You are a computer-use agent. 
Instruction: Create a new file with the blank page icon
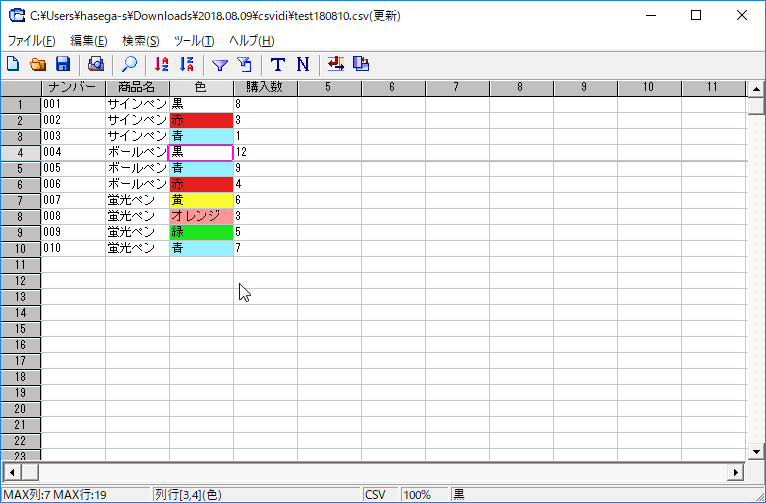point(13,64)
